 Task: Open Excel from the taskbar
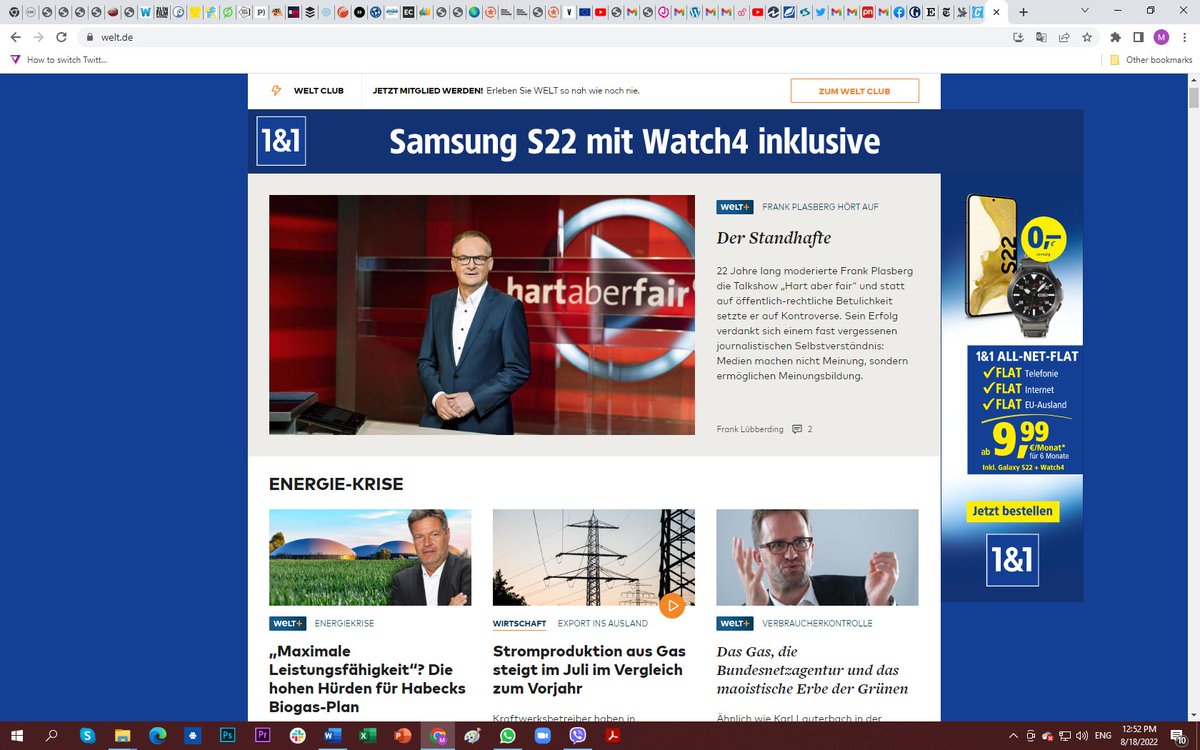pyautogui.click(x=367, y=735)
